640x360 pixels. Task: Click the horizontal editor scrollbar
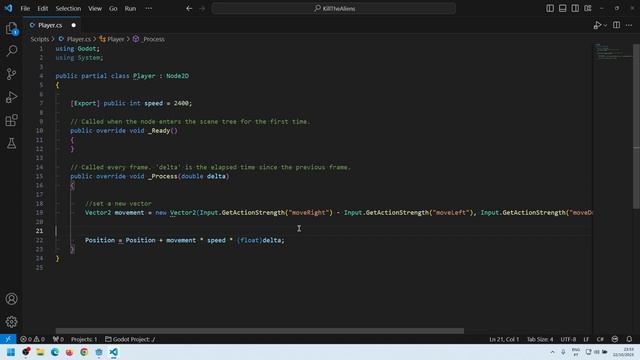(x=260, y=331)
